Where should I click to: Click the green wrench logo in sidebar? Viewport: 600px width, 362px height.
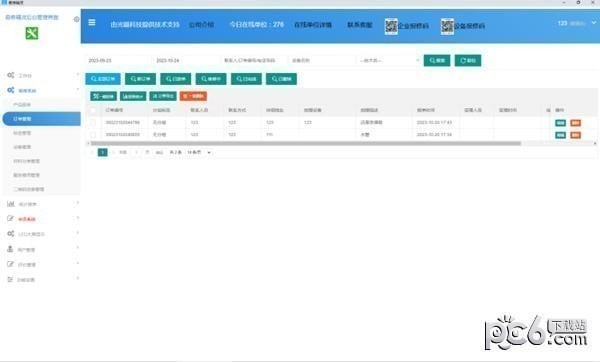[32, 33]
